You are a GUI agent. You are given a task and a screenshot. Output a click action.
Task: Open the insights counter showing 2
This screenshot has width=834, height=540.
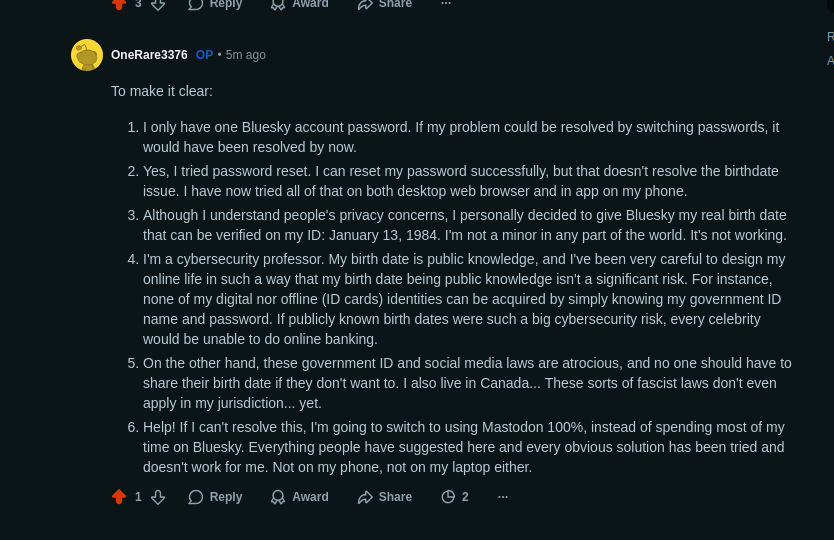[x=455, y=497]
